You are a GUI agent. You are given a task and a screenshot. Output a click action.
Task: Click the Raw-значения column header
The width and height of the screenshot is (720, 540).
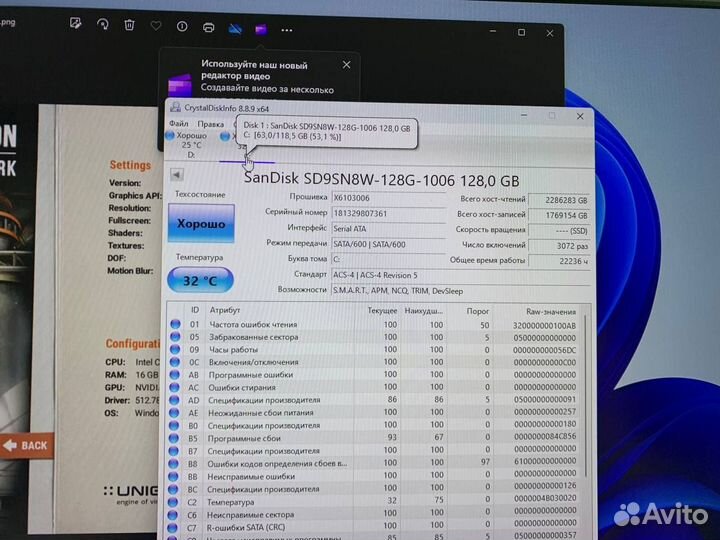551,312
